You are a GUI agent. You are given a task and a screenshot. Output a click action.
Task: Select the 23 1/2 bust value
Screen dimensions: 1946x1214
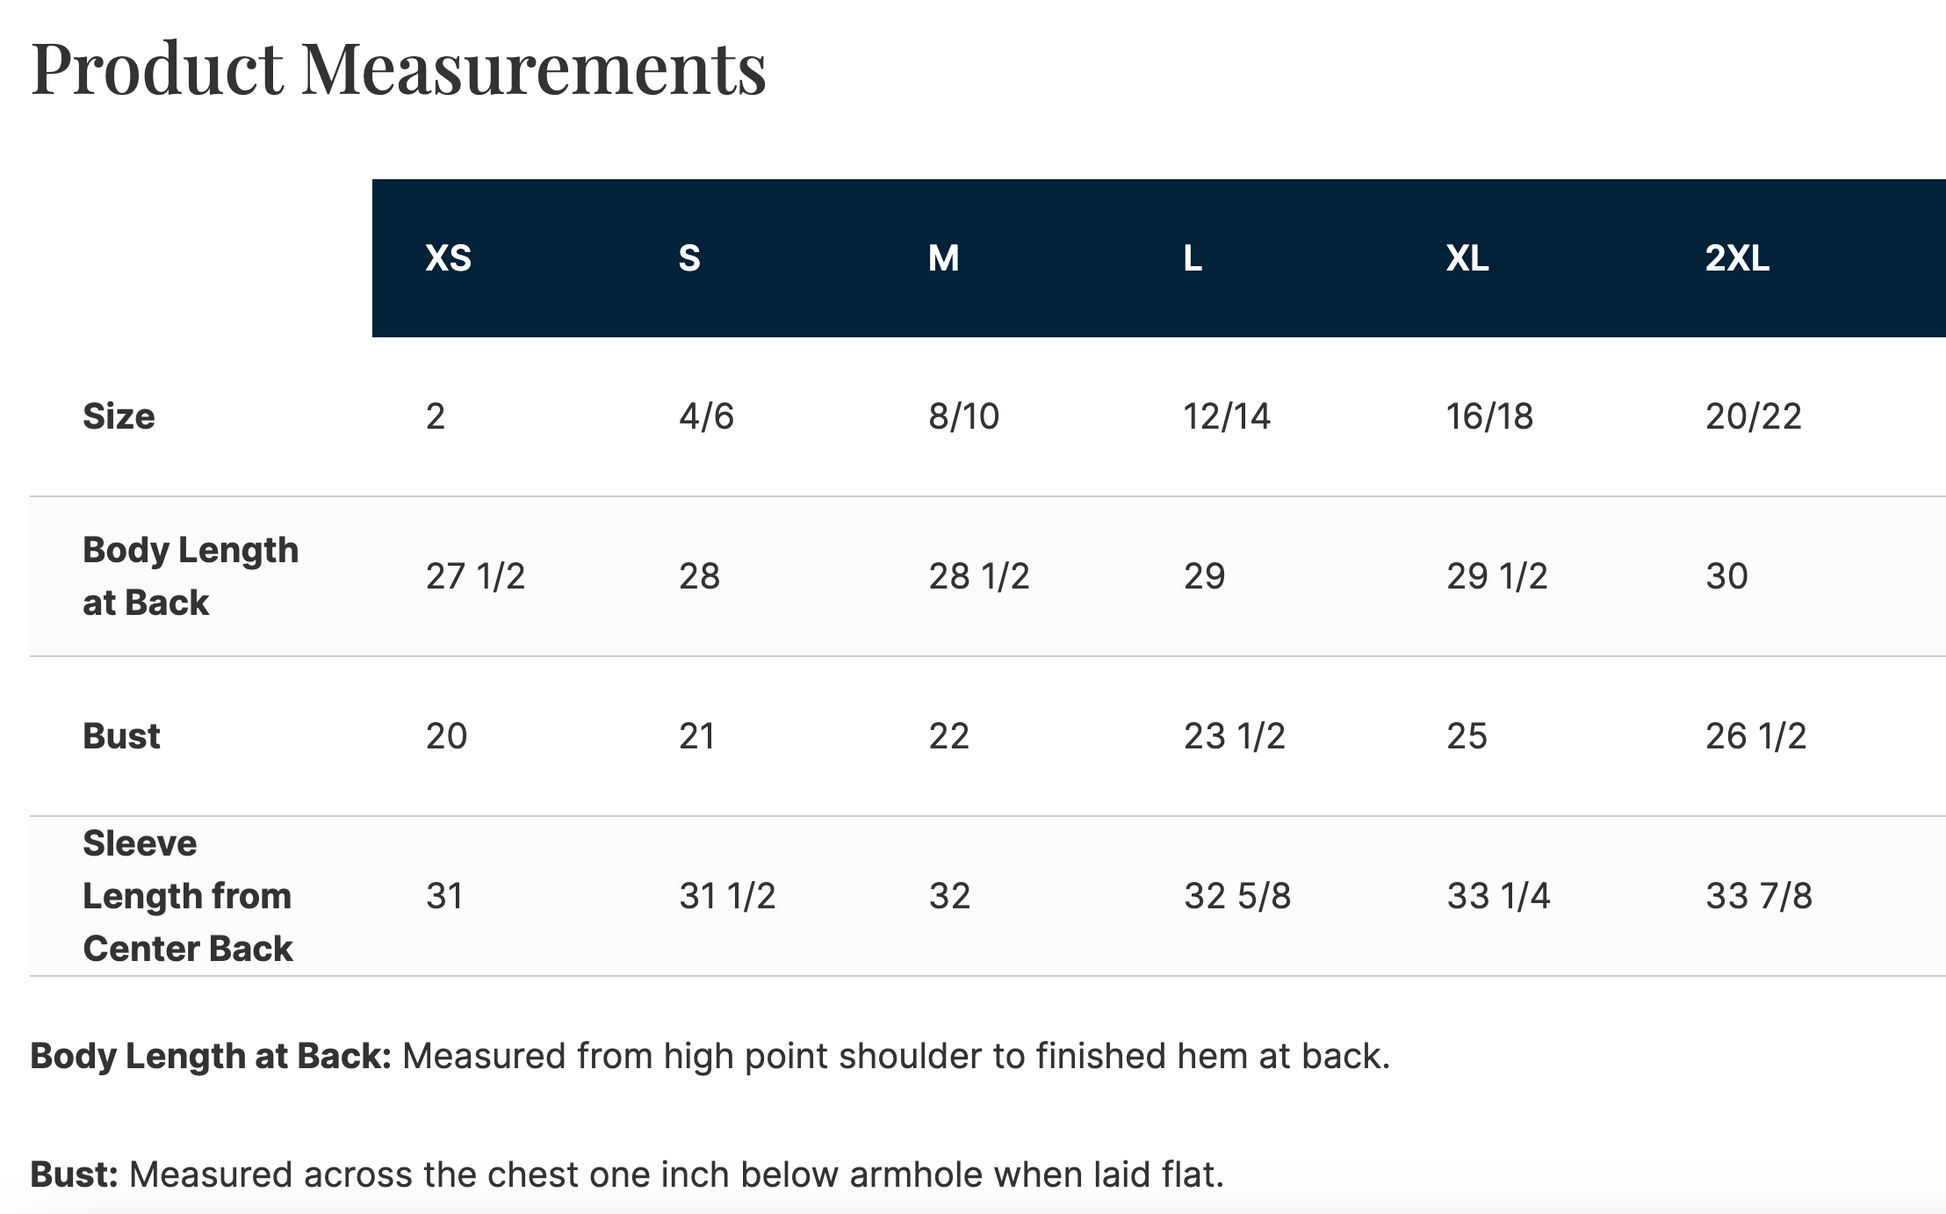1234,736
